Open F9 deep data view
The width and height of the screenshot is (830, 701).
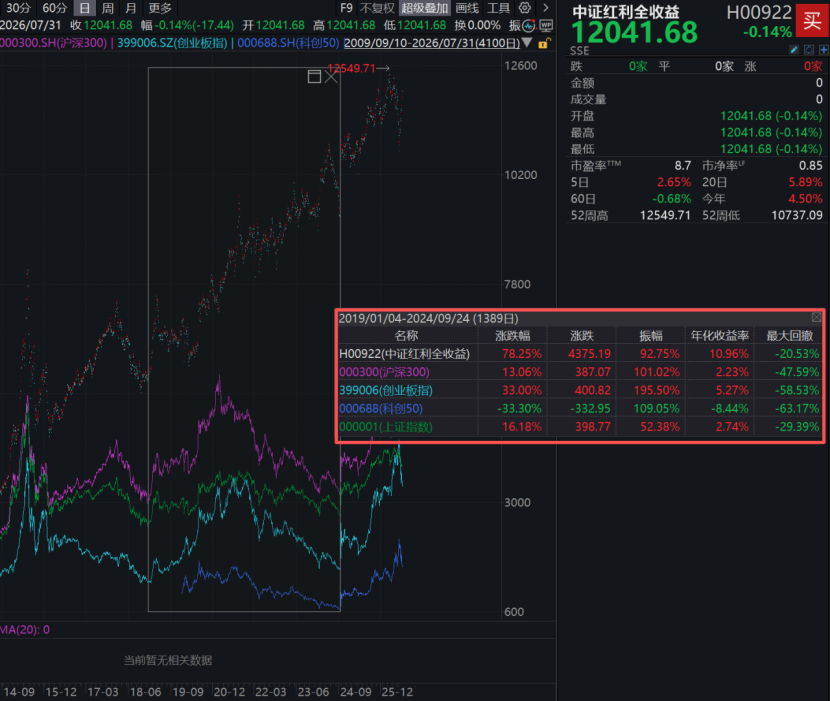pos(346,8)
